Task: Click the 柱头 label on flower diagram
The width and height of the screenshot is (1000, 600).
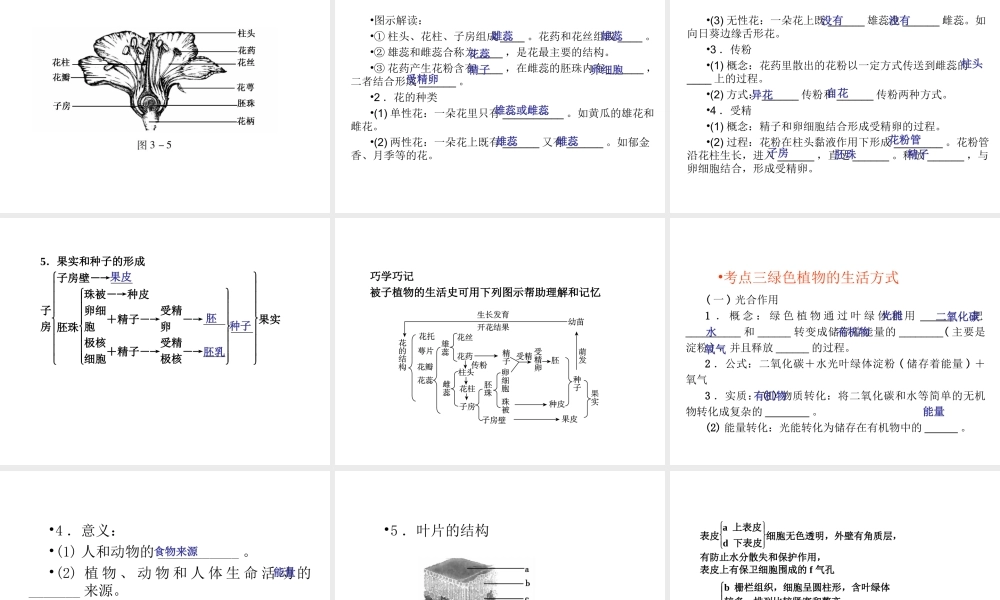Action: [246, 33]
